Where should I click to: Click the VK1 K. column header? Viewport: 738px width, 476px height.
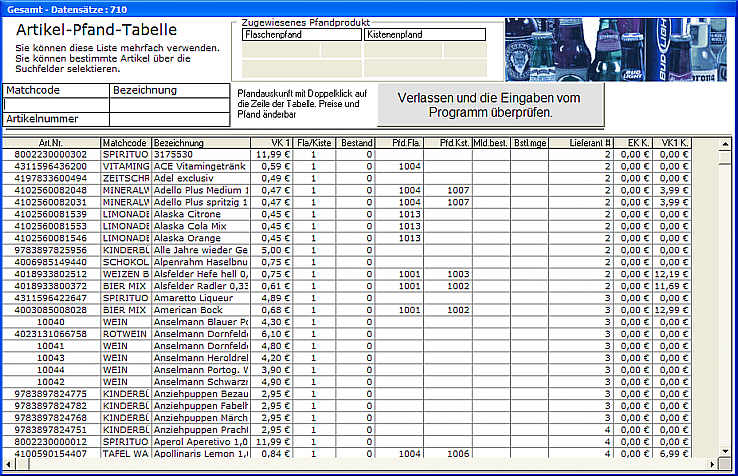[x=672, y=143]
